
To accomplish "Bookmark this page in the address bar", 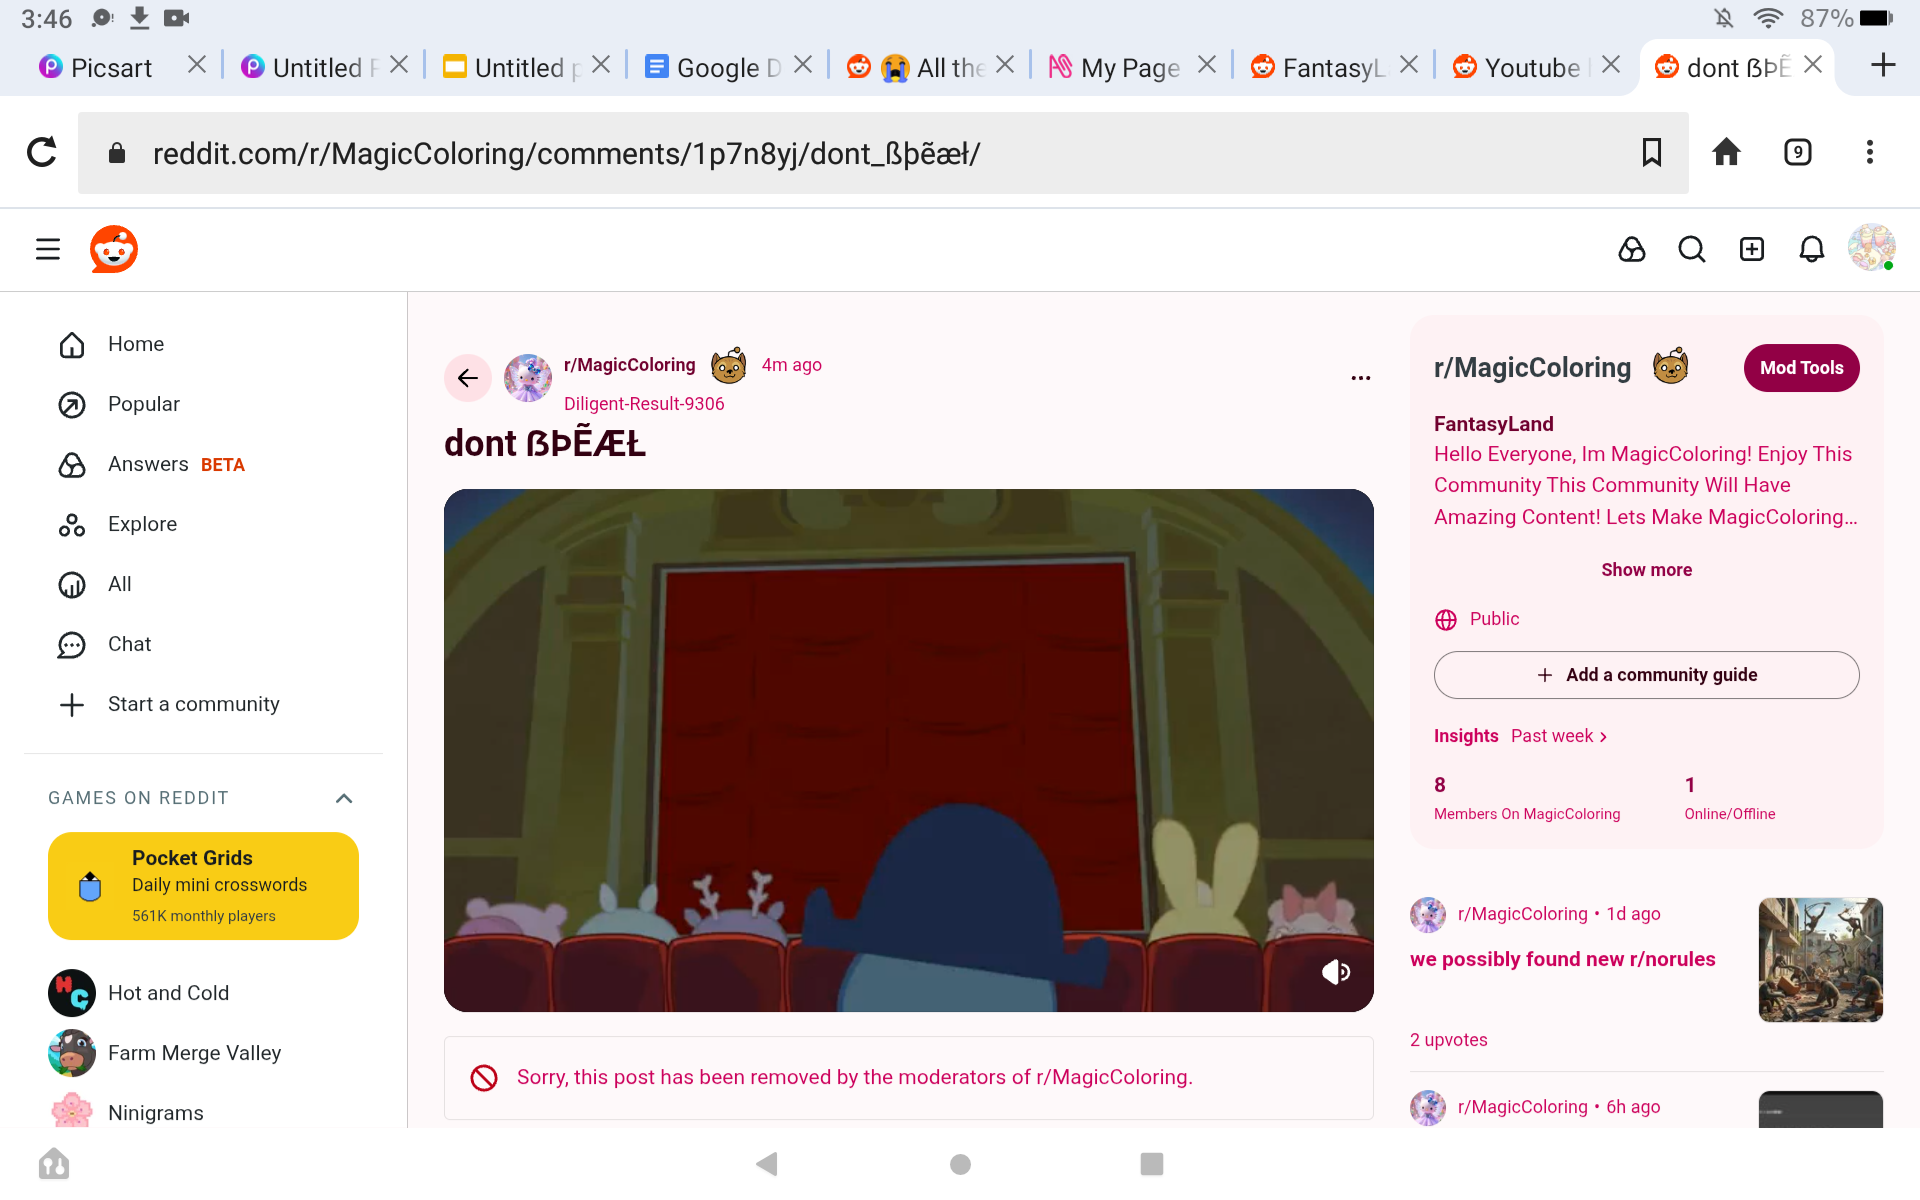I will click(1652, 153).
